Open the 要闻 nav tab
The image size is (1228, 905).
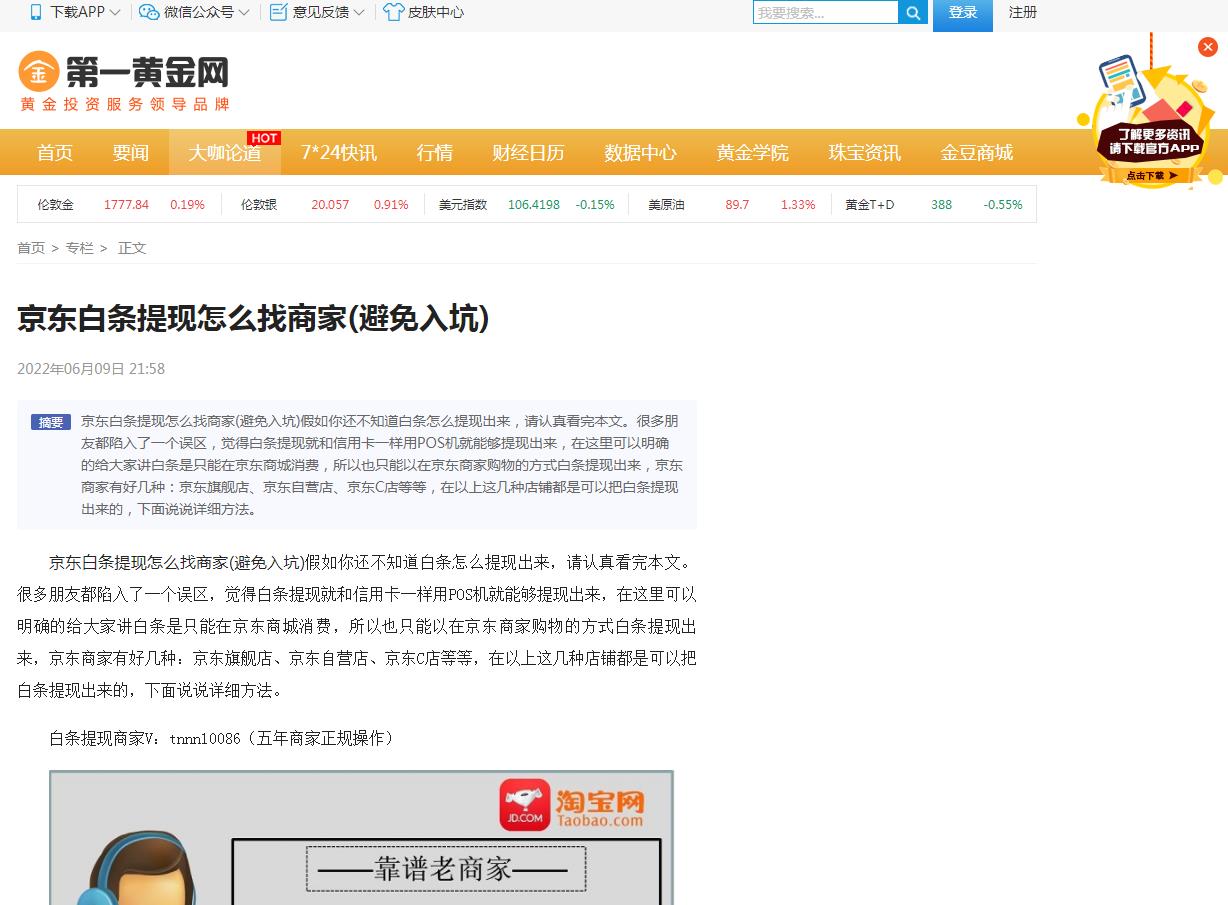point(131,152)
